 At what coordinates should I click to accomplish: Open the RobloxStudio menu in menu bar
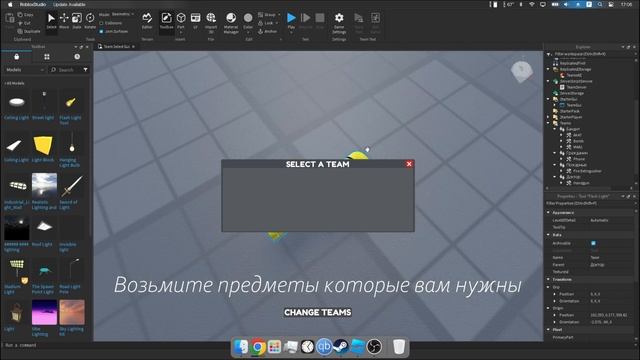point(33,4)
